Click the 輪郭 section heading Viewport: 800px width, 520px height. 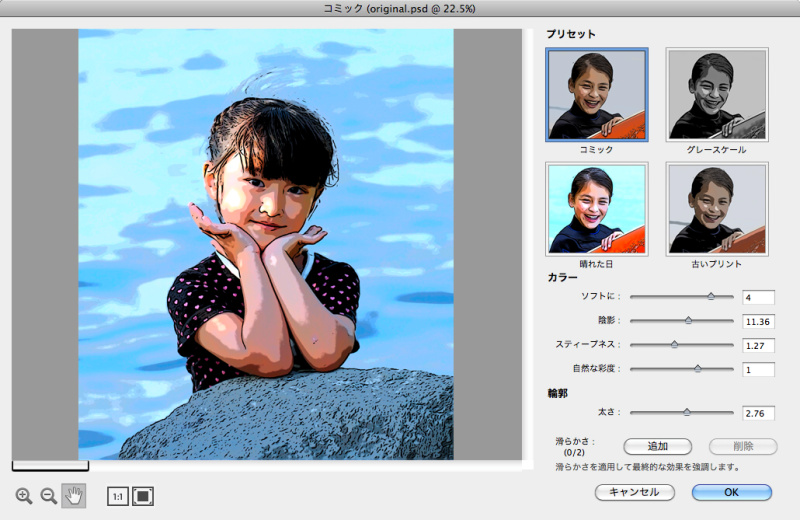tap(558, 393)
